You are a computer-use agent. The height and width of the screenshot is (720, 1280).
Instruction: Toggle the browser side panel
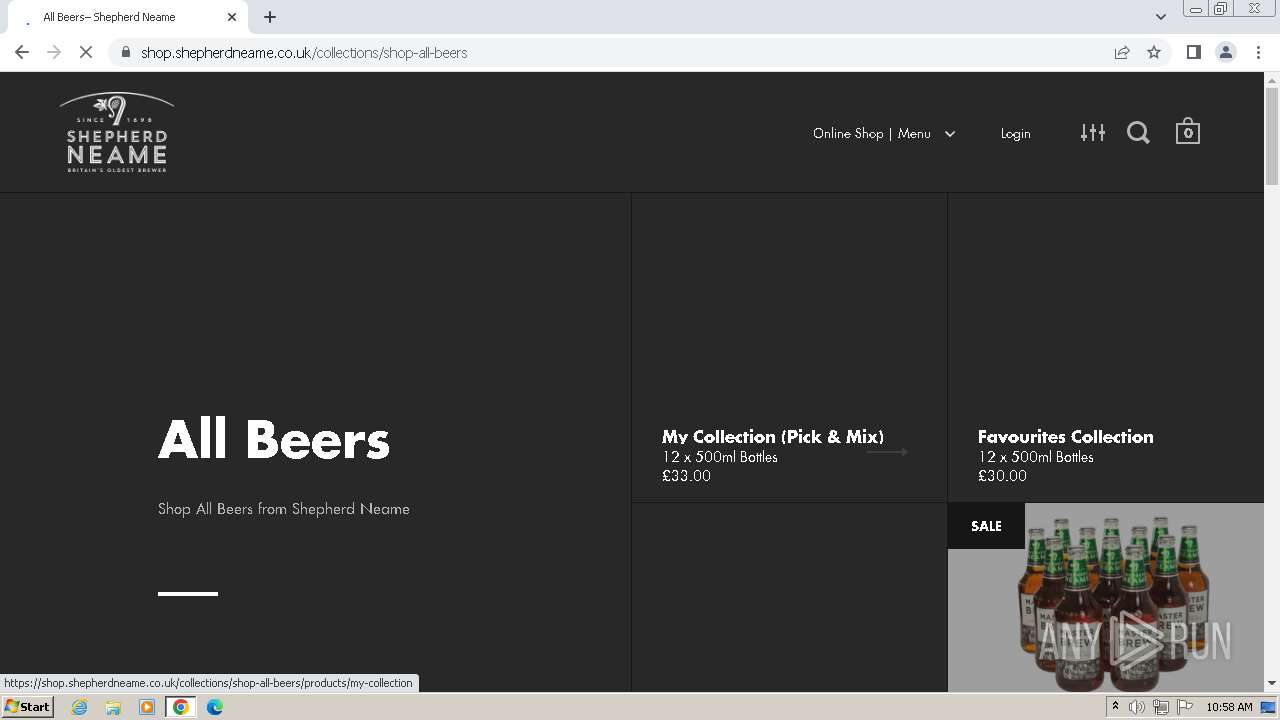1193,52
